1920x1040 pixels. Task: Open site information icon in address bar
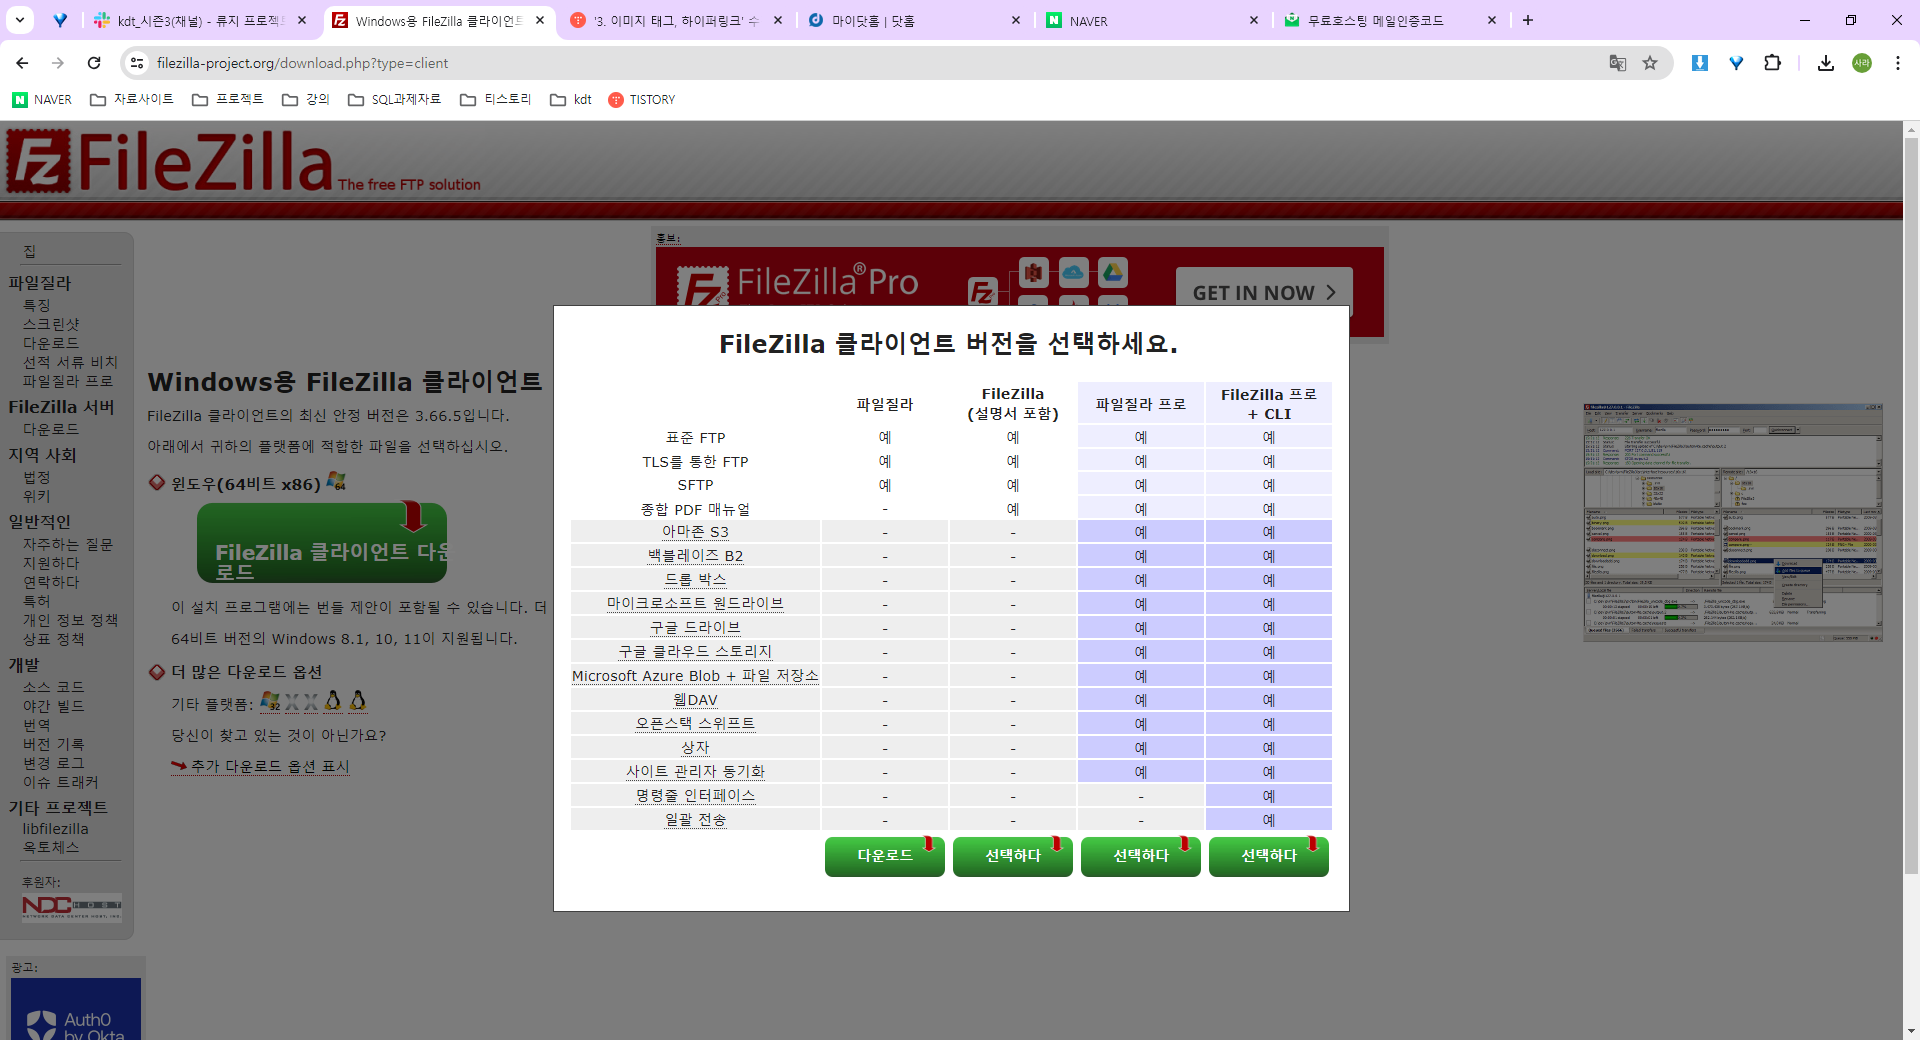137,63
